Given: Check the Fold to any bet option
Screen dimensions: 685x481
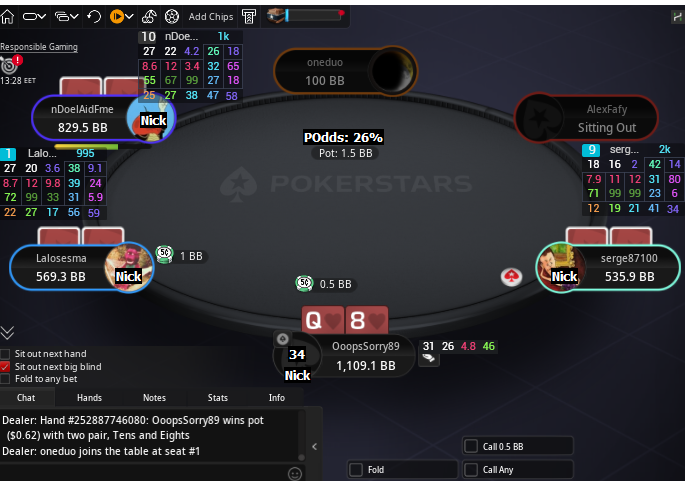Looking at the screenshot, I should [5, 379].
